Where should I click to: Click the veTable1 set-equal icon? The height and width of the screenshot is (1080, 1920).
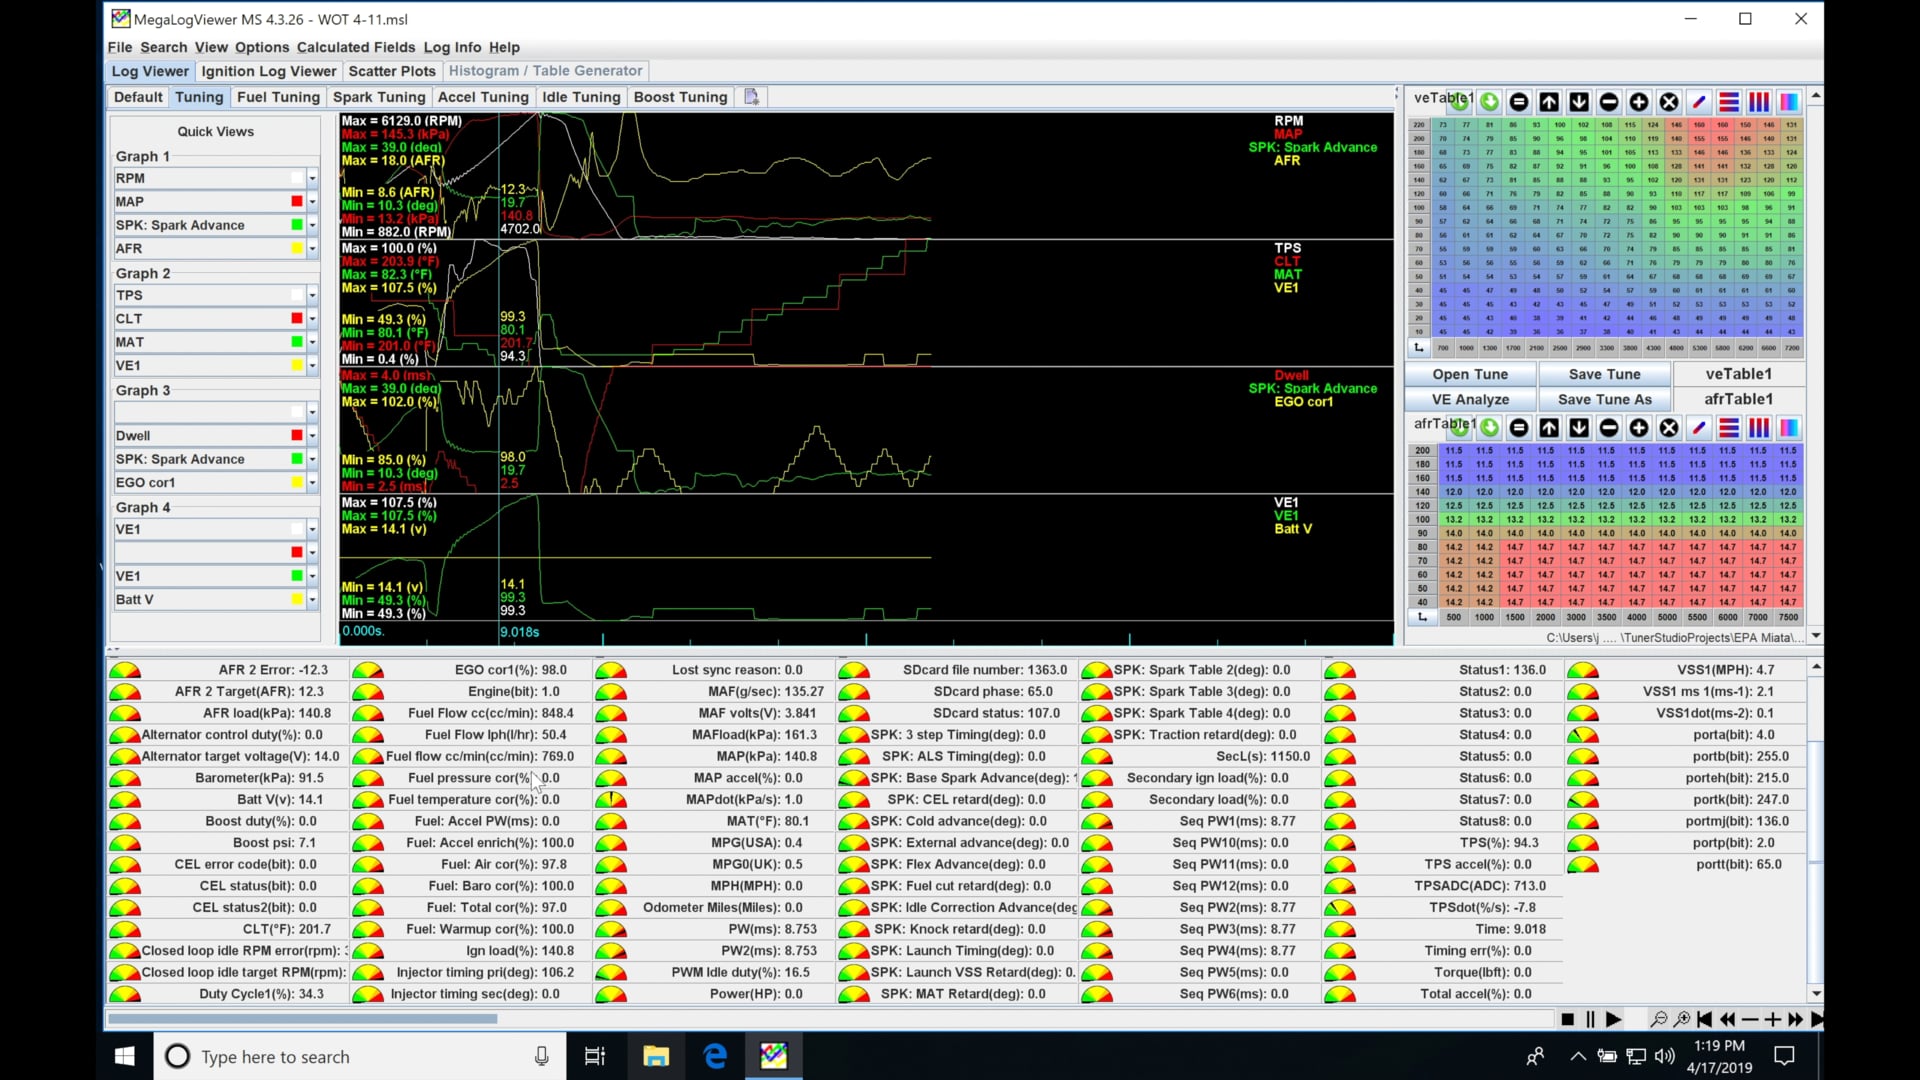(1519, 102)
